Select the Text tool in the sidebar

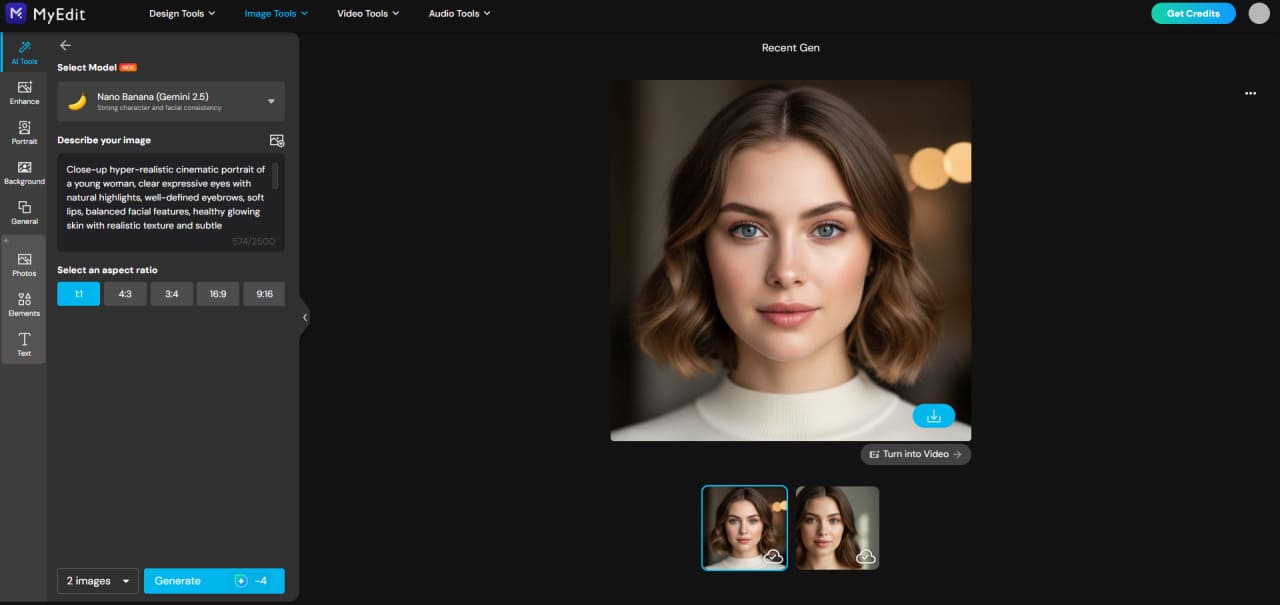tap(24, 343)
